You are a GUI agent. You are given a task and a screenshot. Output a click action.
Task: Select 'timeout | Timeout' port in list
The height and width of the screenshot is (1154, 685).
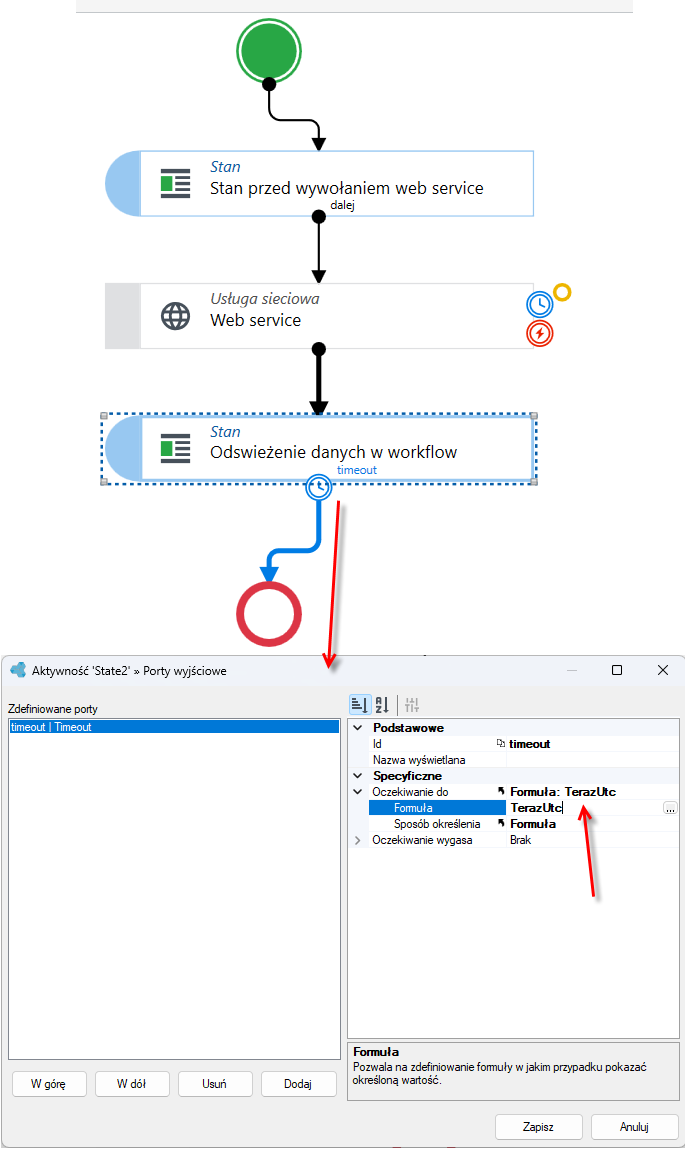click(174, 727)
